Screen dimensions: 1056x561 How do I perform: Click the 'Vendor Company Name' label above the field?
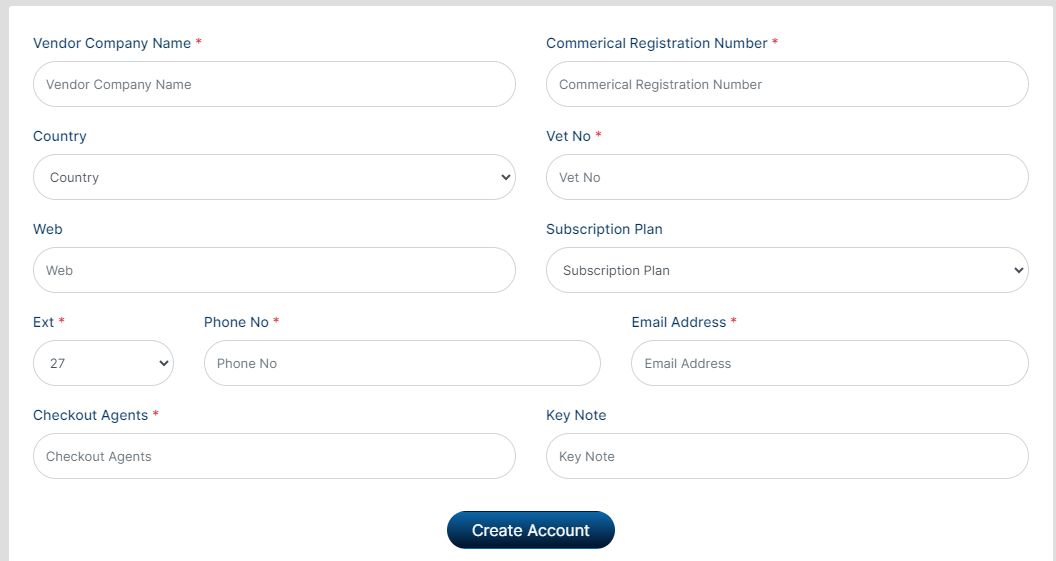112,44
